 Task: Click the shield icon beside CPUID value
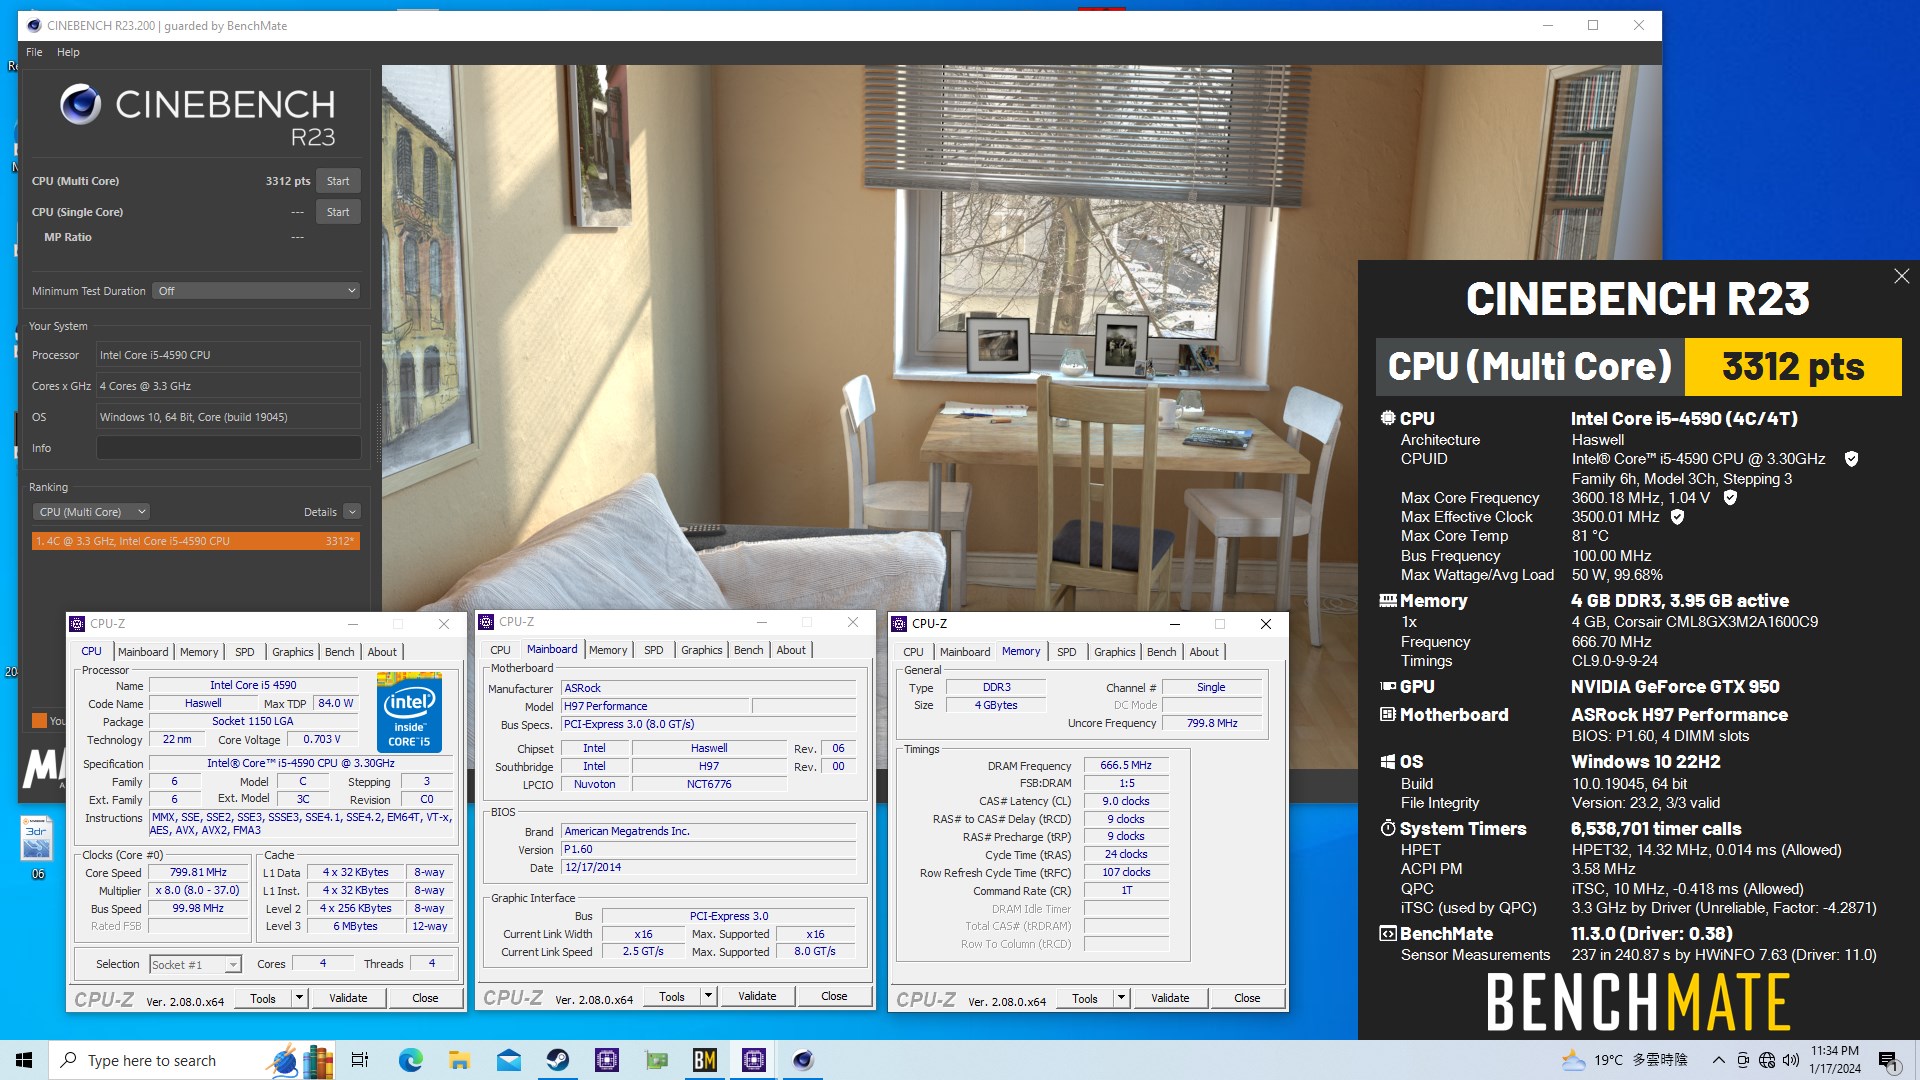point(1851,459)
